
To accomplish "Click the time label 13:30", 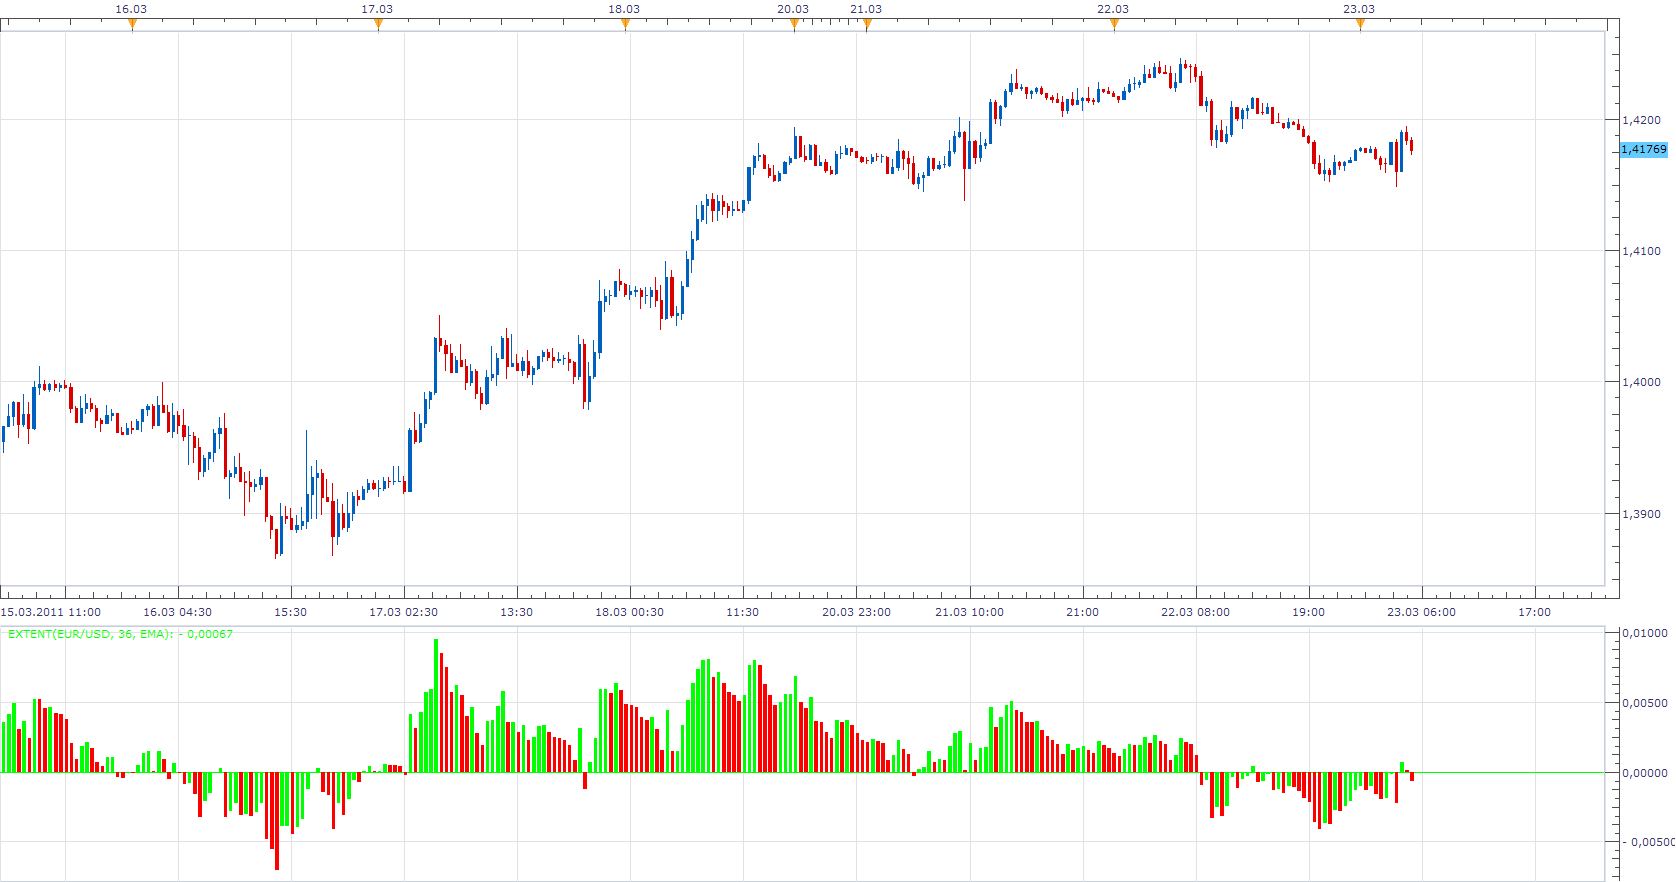I will coord(517,612).
